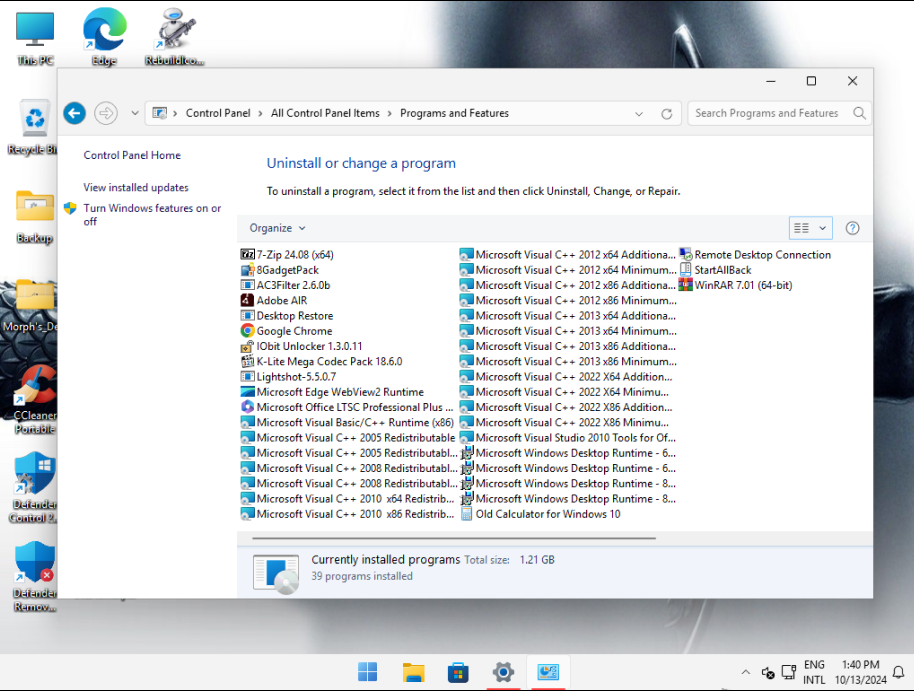Select the 8GadgetPack program icon

pos(248,270)
